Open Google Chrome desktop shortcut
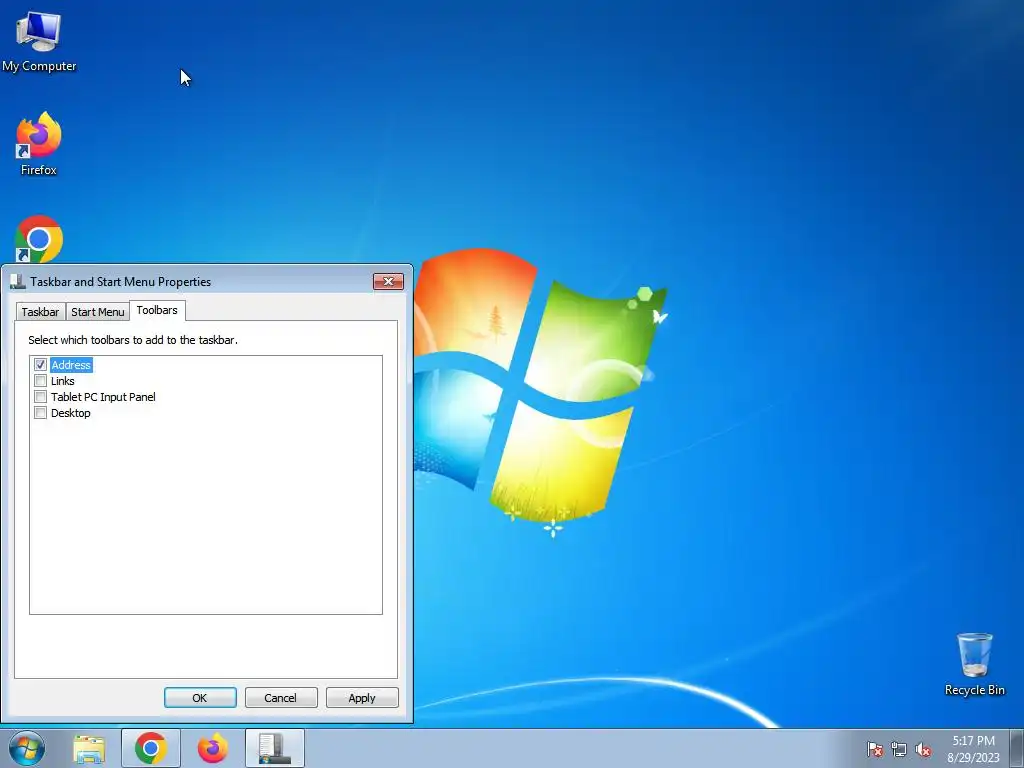 coord(39,239)
